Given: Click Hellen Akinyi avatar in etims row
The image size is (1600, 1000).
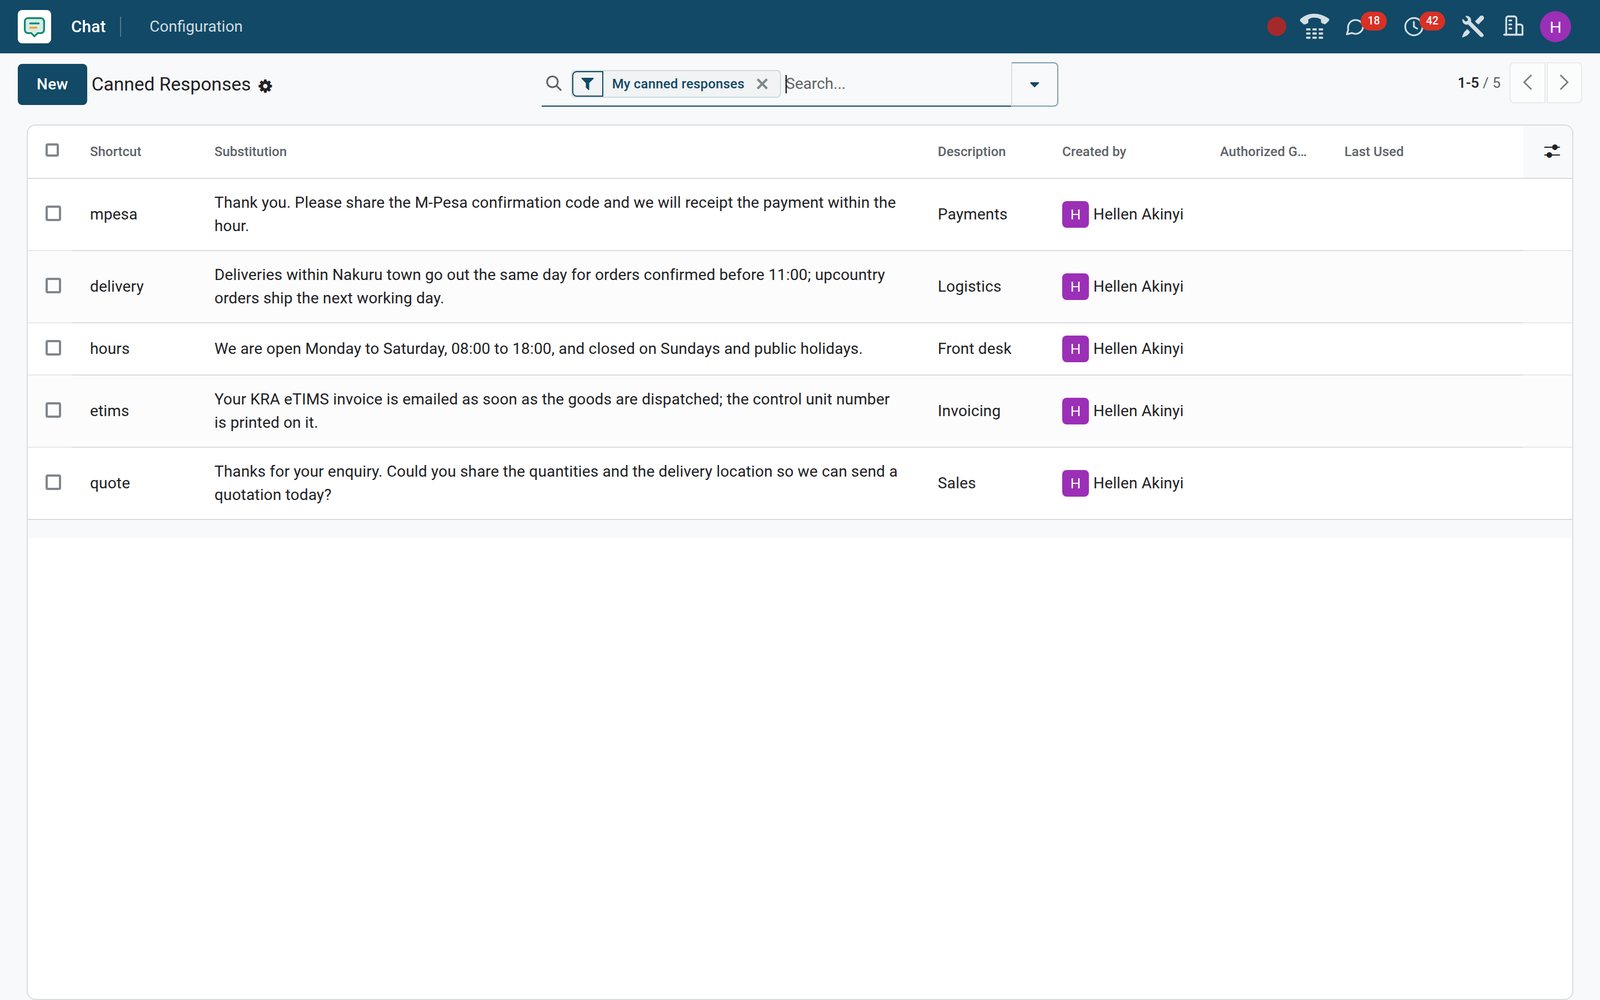Looking at the screenshot, I should (x=1075, y=411).
